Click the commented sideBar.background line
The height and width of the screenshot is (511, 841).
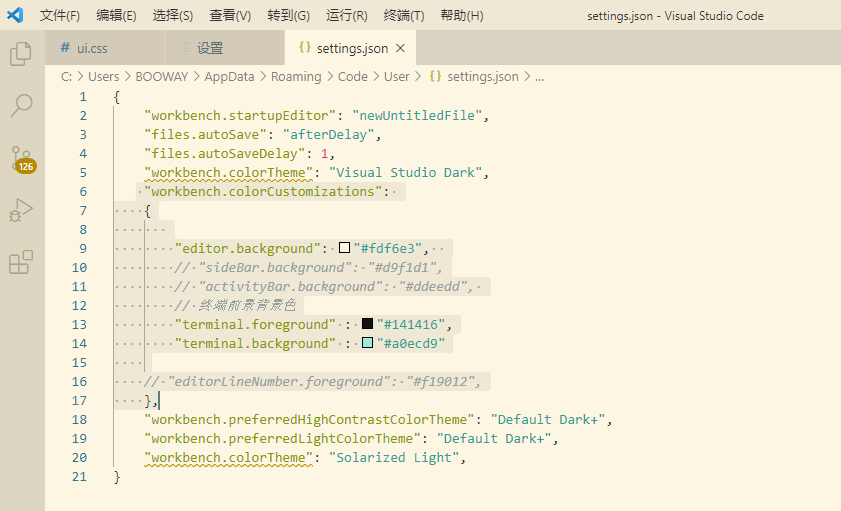click(308, 268)
